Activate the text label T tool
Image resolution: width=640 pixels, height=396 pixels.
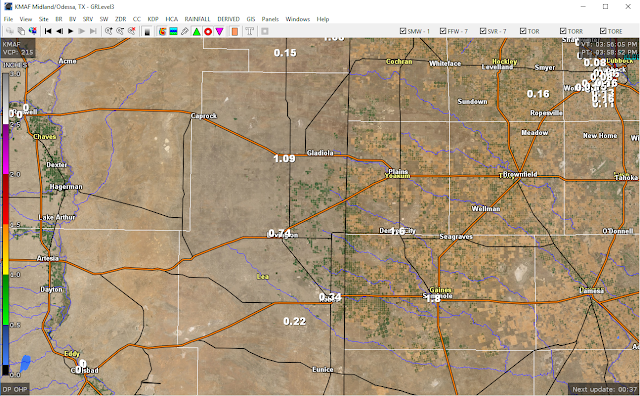coord(249,31)
